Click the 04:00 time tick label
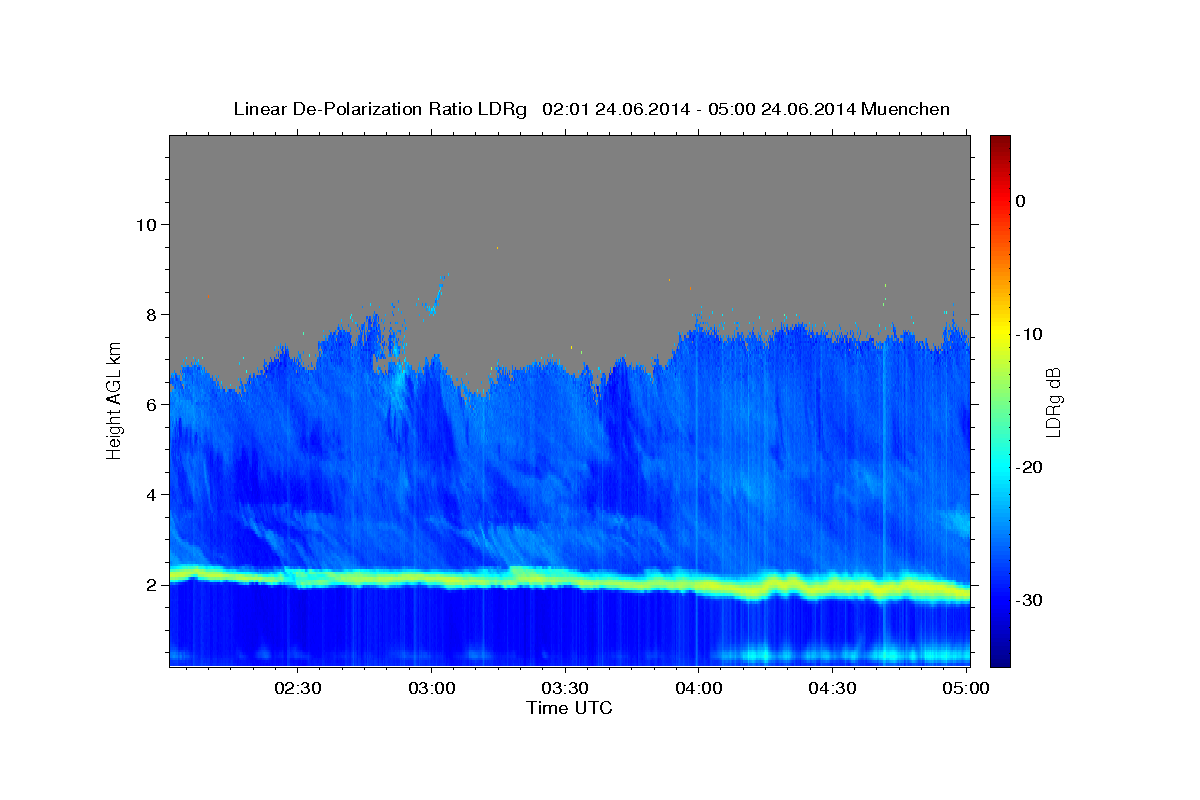The height and width of the screenshot is (800, 1200). [x=698, y=688]
